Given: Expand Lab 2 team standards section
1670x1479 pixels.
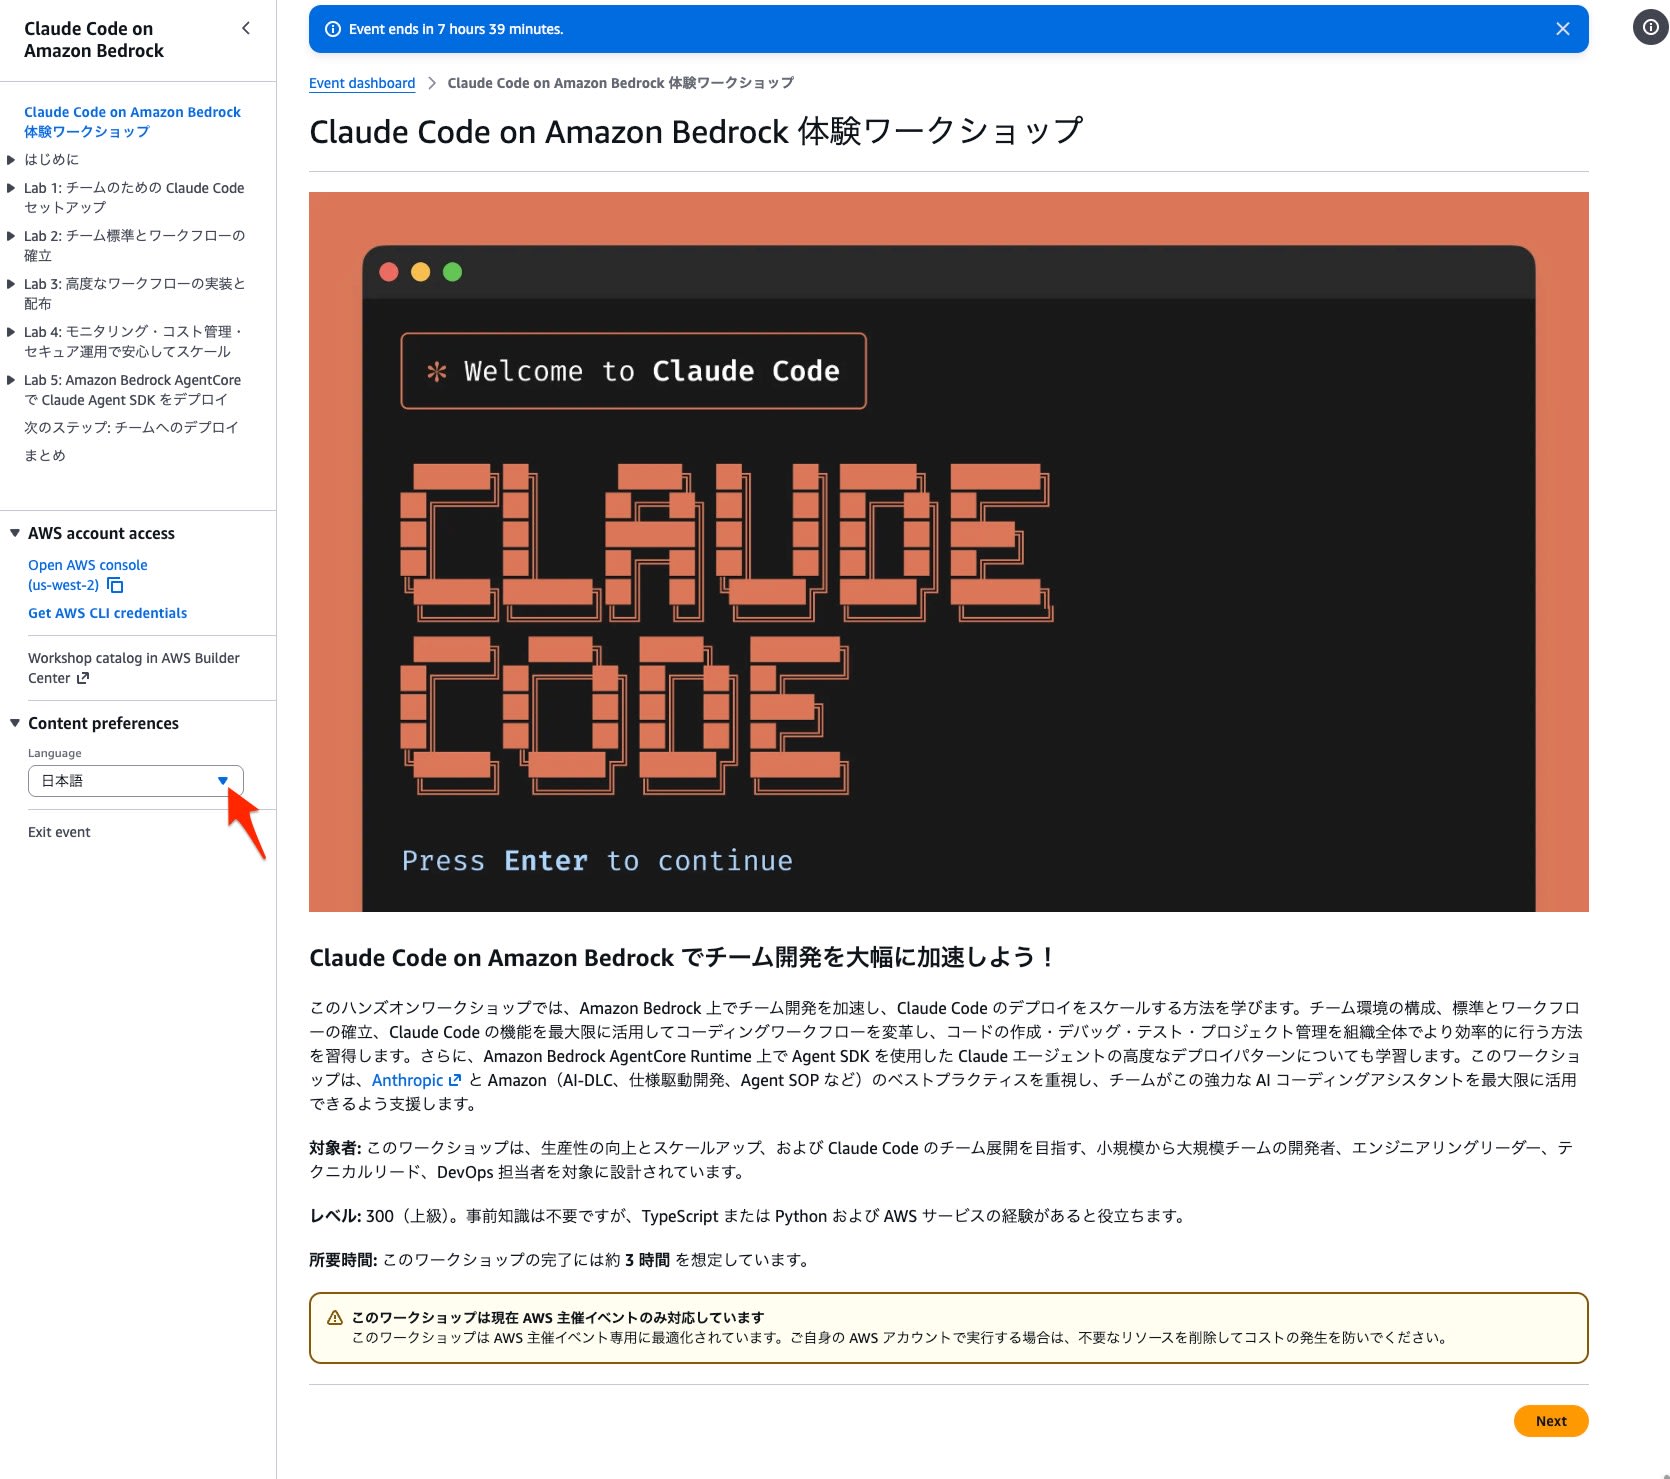Looking at the screenshot, I should (11, 235).
